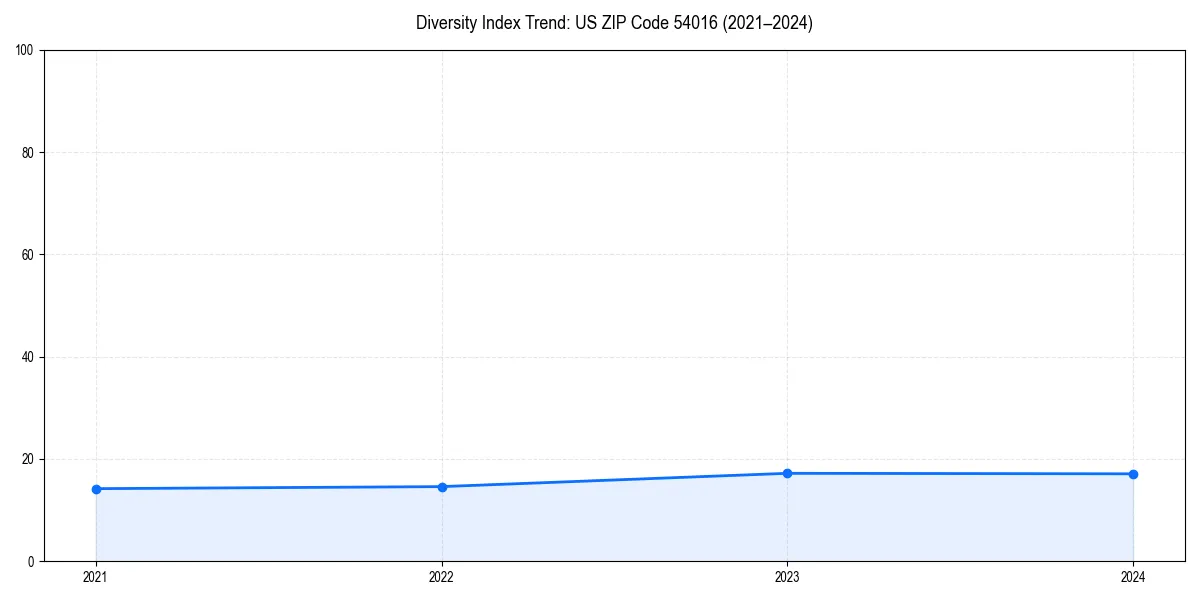Select the 2024 data point marker
This screenshot has height=600, width=1200.
(x=1133, y=473)
